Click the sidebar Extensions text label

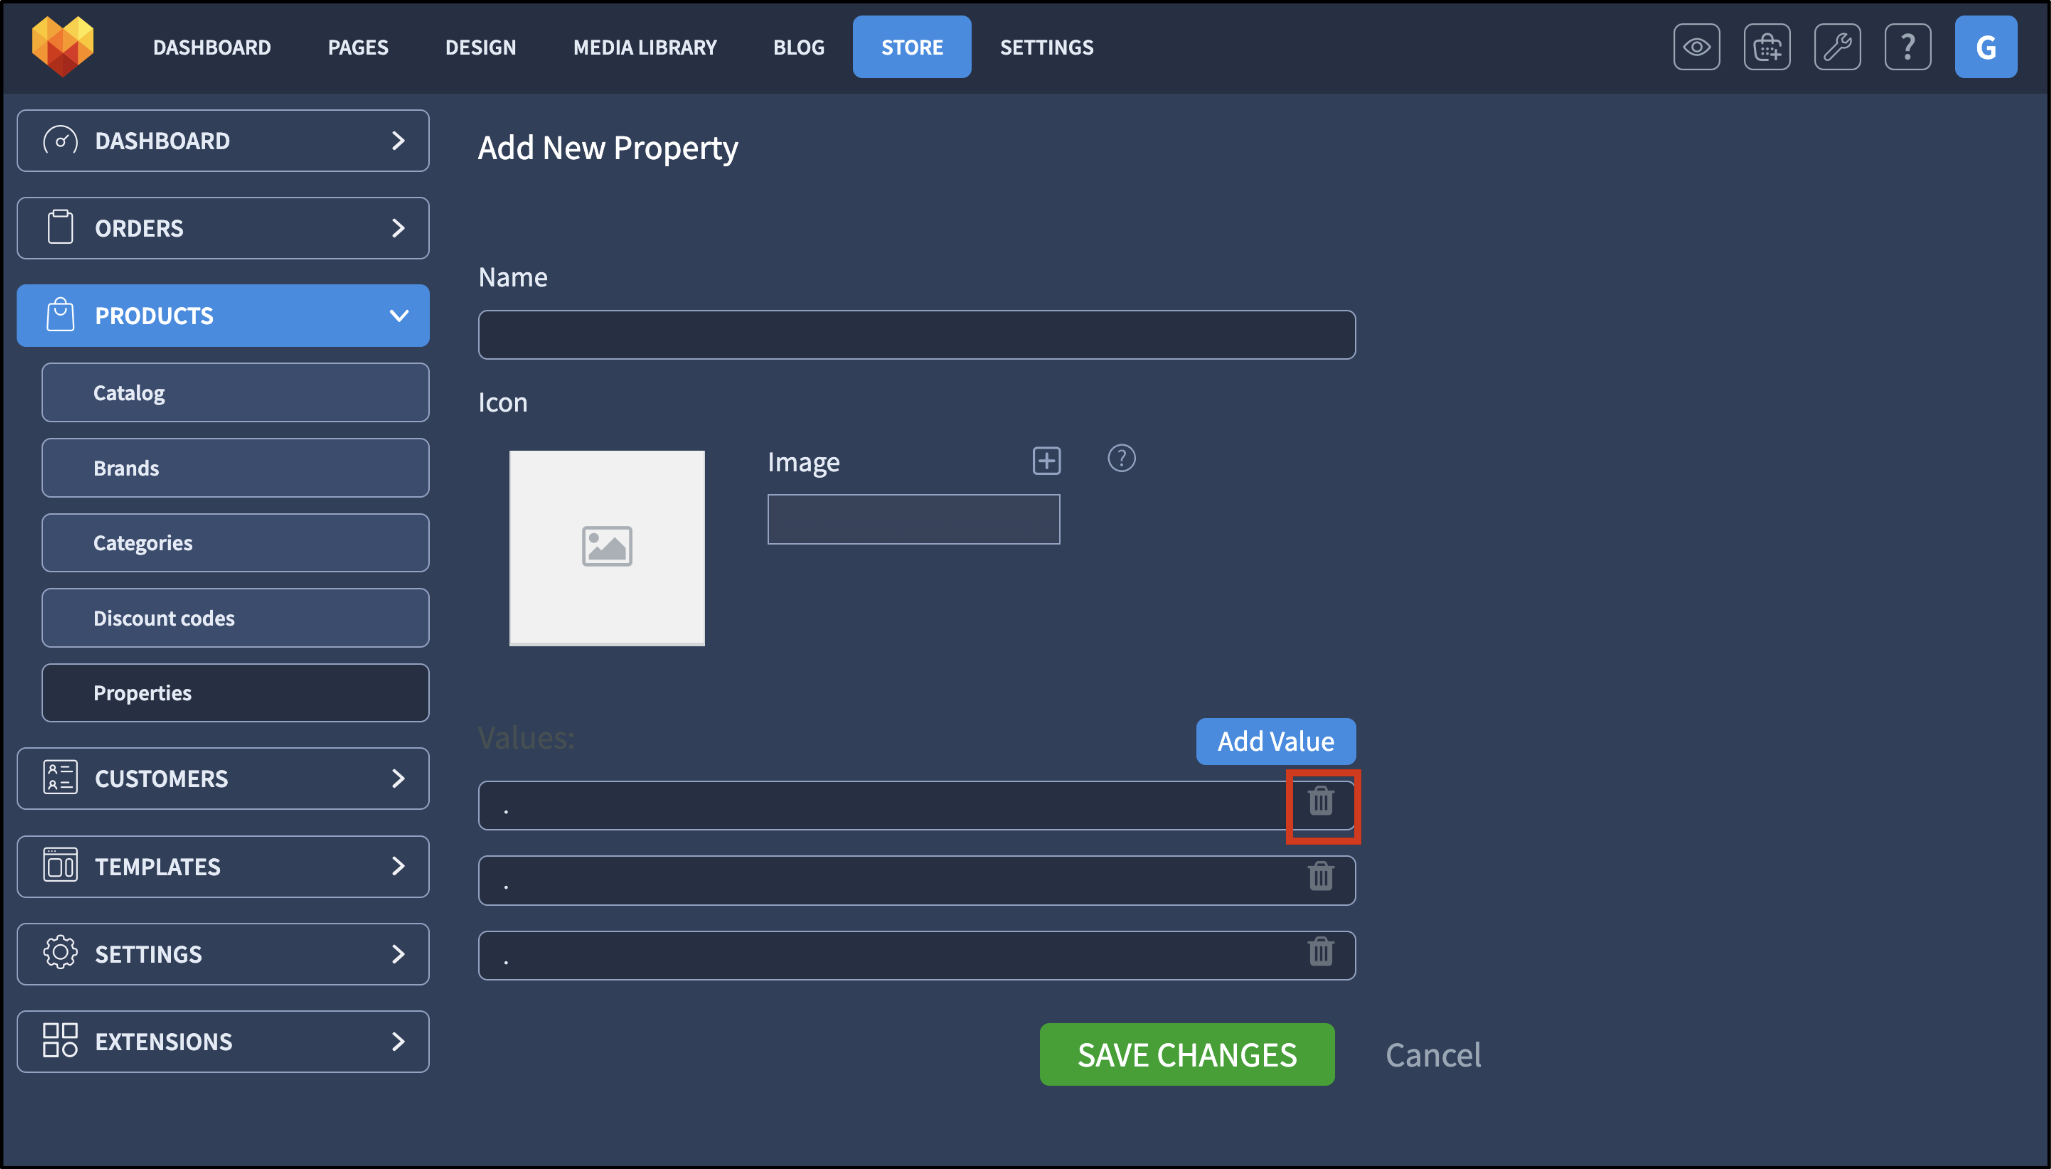(x=163, y=1041)
